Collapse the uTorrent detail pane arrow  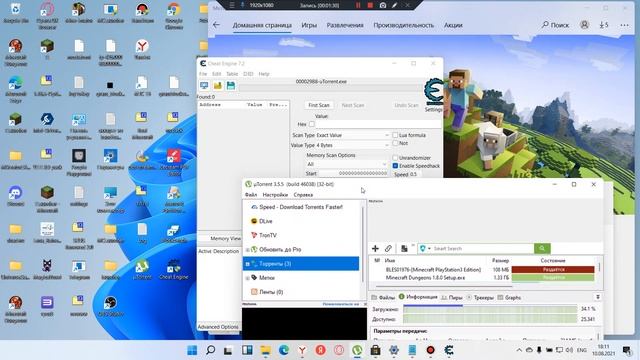click(x=598, y=297)
